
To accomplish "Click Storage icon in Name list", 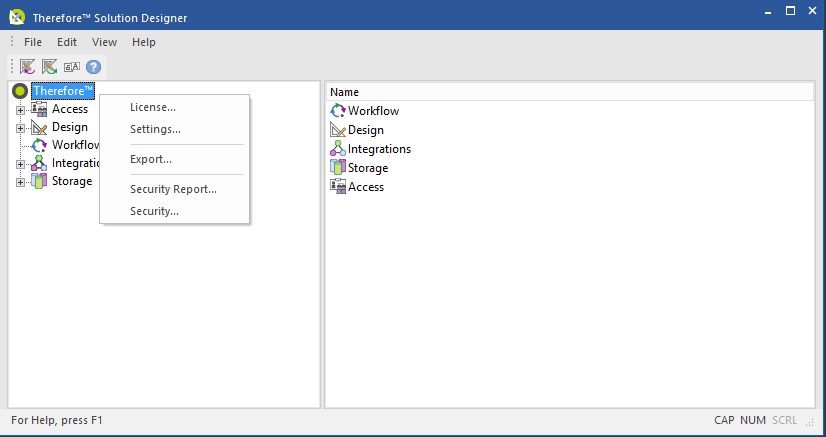I will [x=338, y=167].
